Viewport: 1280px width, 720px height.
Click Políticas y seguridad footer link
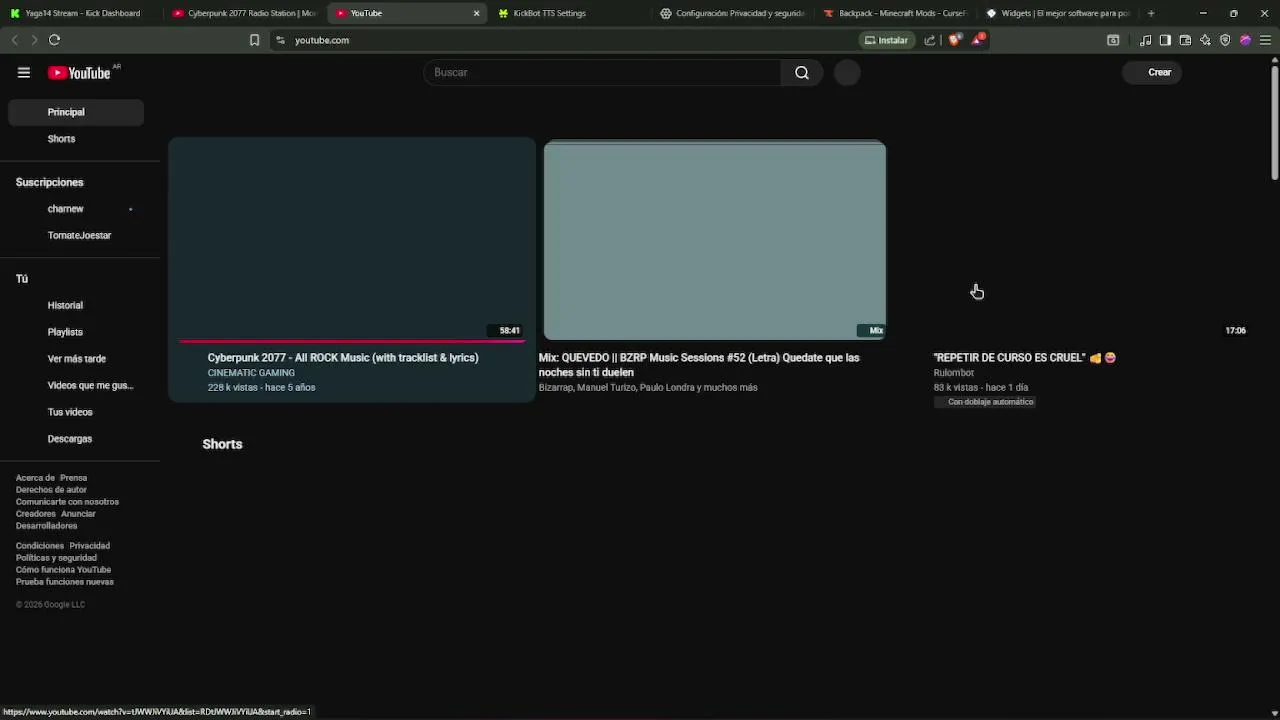(56, 558)
